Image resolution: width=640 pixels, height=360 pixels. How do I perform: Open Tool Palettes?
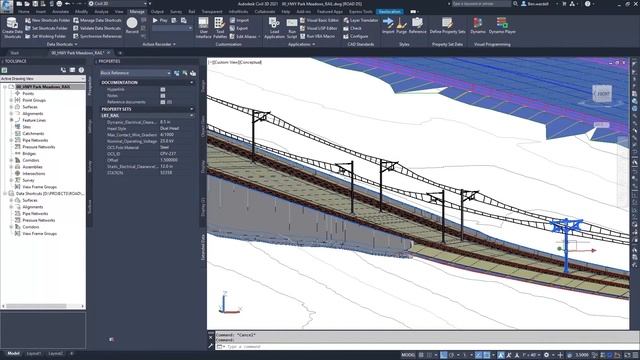click(x=220, y=28)
